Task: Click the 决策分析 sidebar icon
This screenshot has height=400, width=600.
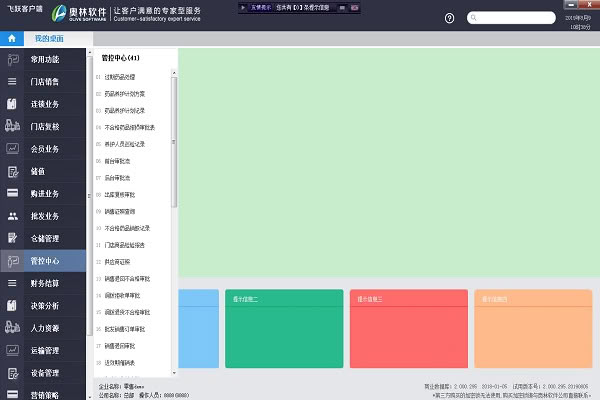Action: [x=13, y=305]
